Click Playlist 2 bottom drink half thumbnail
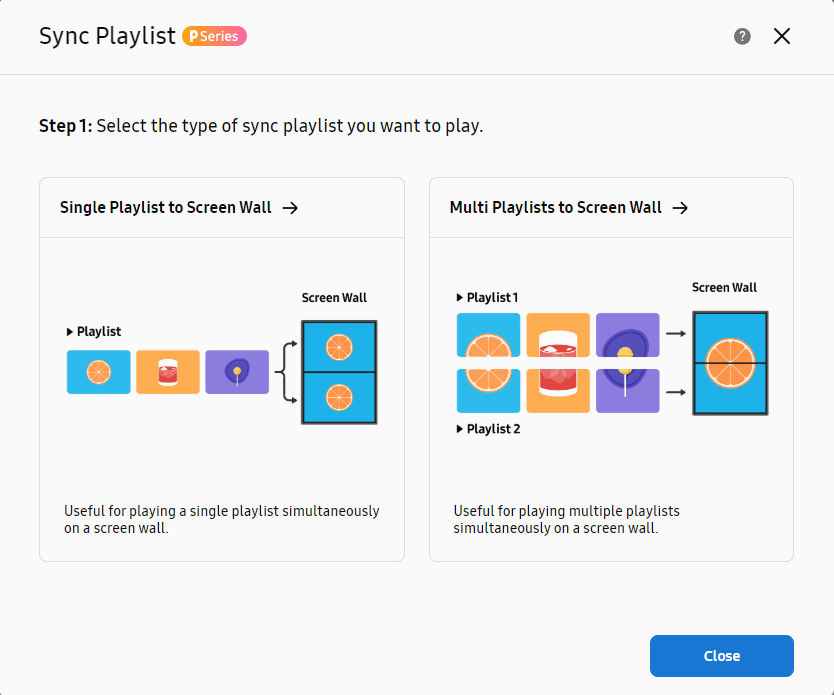The image size is (834, 695). pos(557,391)
